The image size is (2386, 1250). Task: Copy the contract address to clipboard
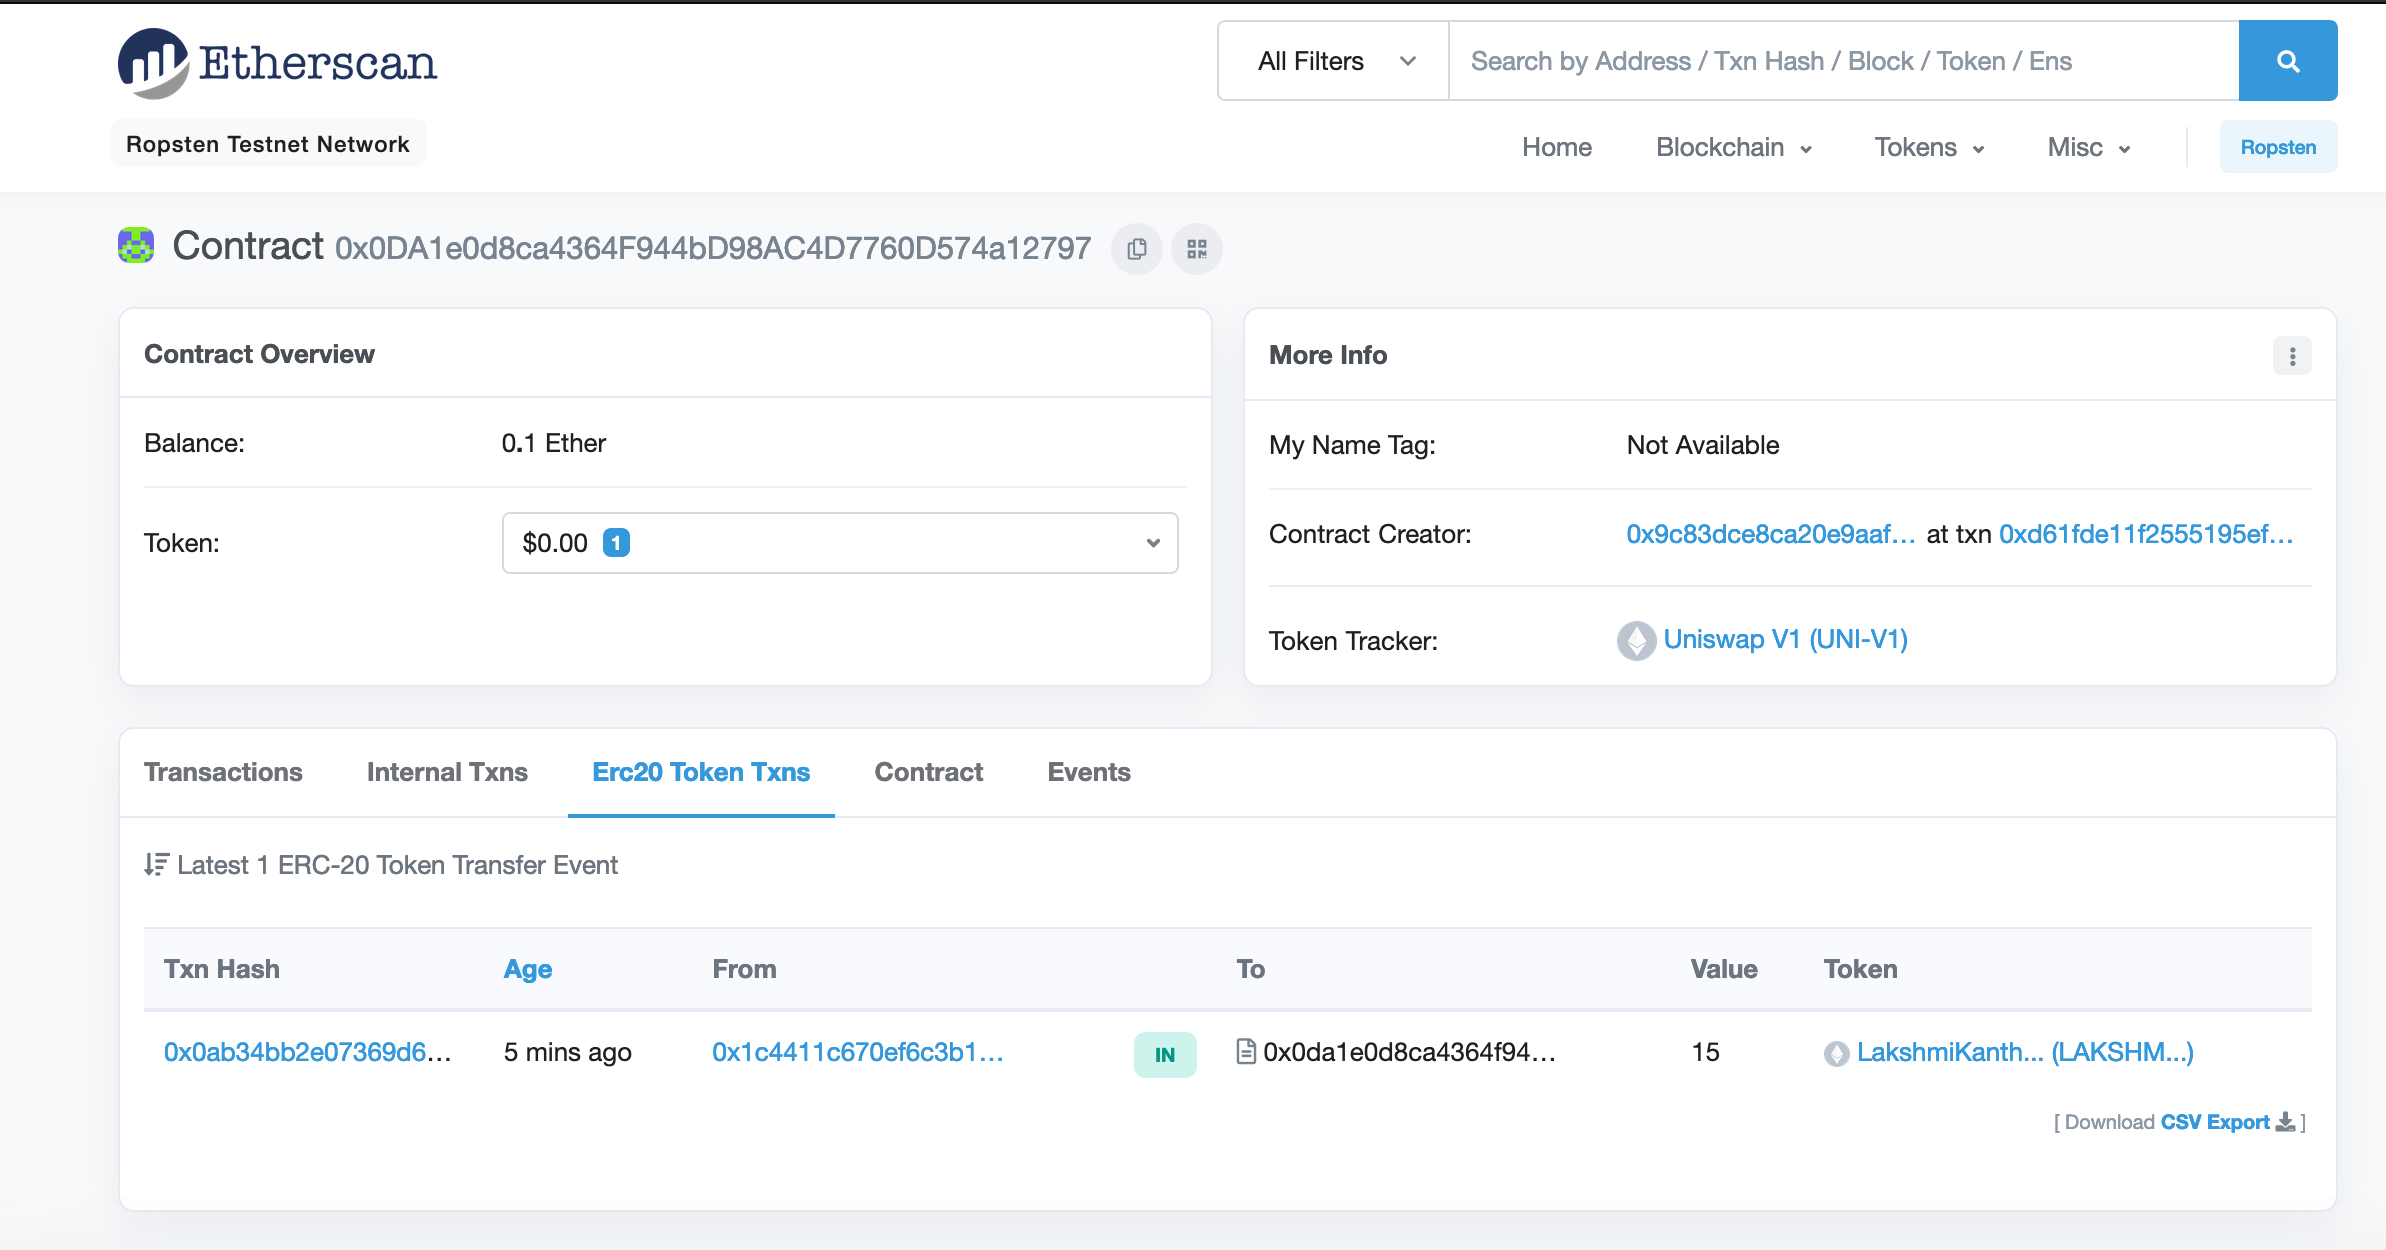[1137, 249]
